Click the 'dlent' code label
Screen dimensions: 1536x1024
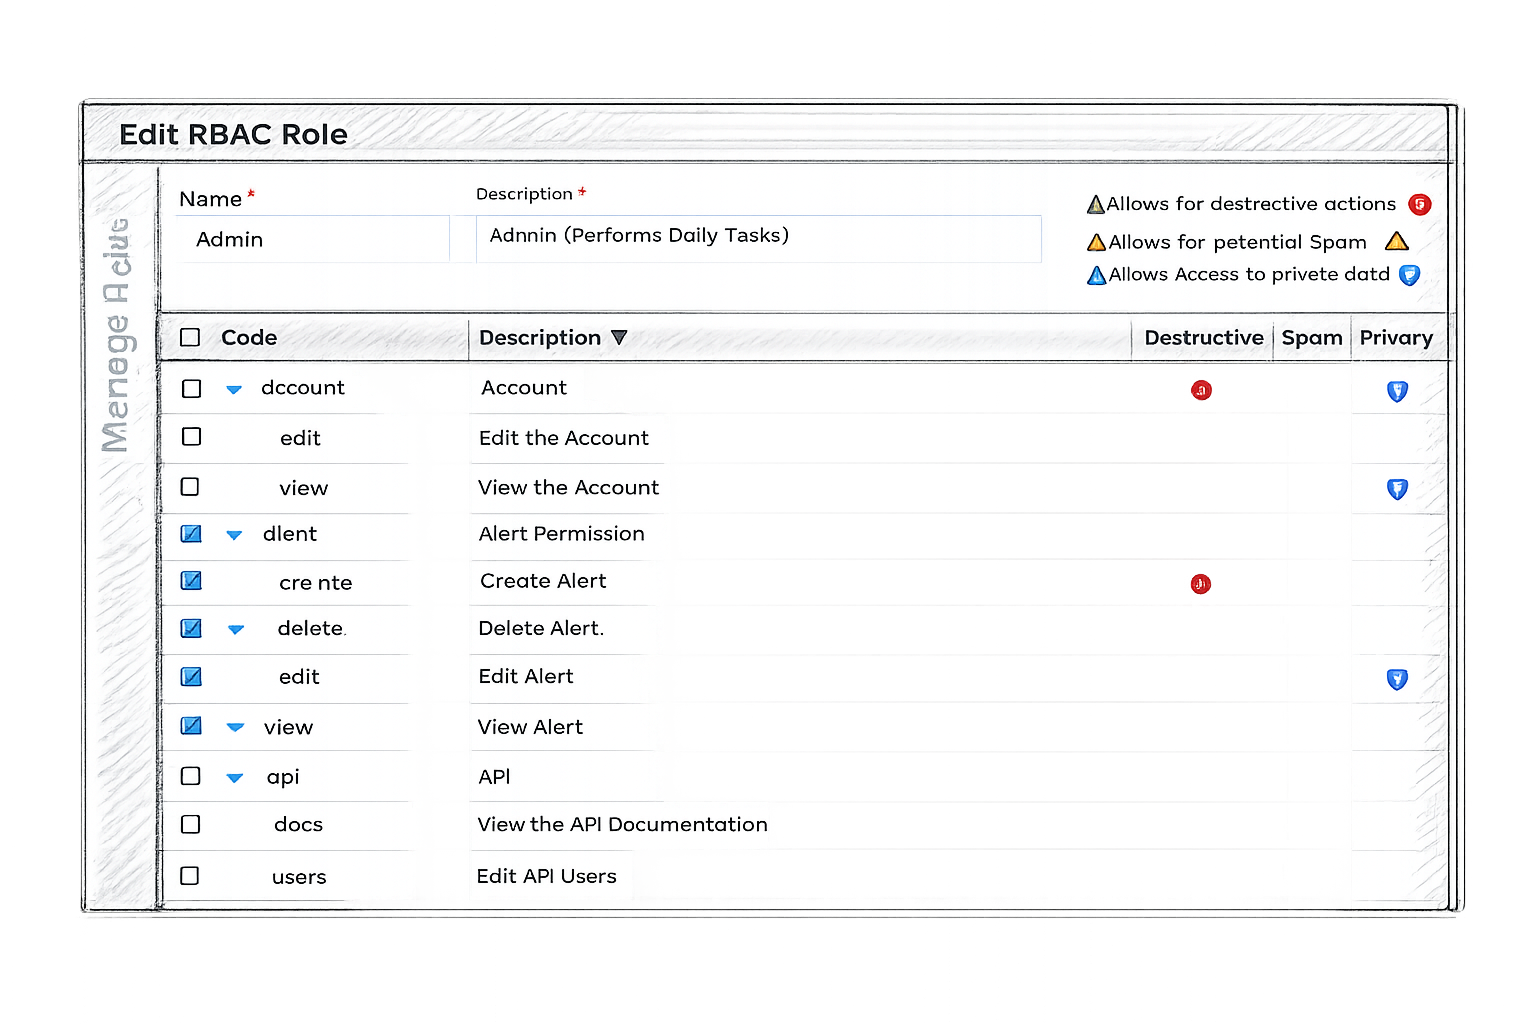(x=290, y=534)
